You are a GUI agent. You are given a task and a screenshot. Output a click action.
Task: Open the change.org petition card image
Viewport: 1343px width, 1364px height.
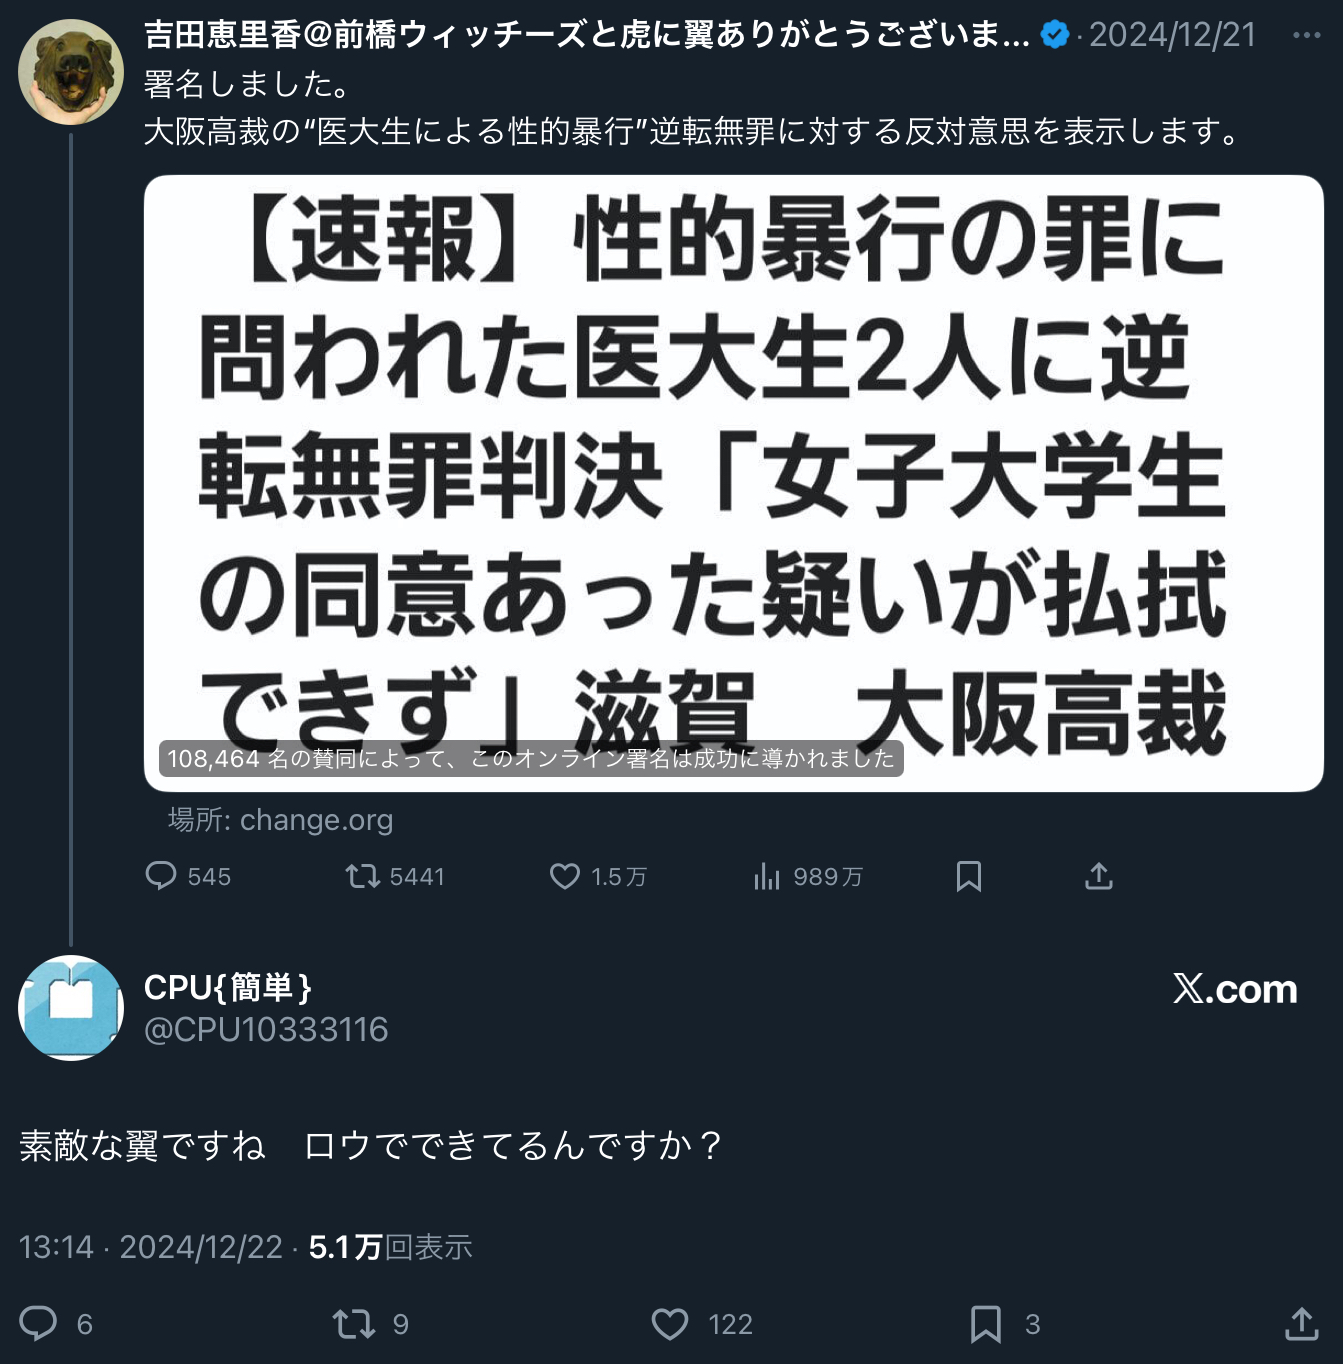pos(734,483)
